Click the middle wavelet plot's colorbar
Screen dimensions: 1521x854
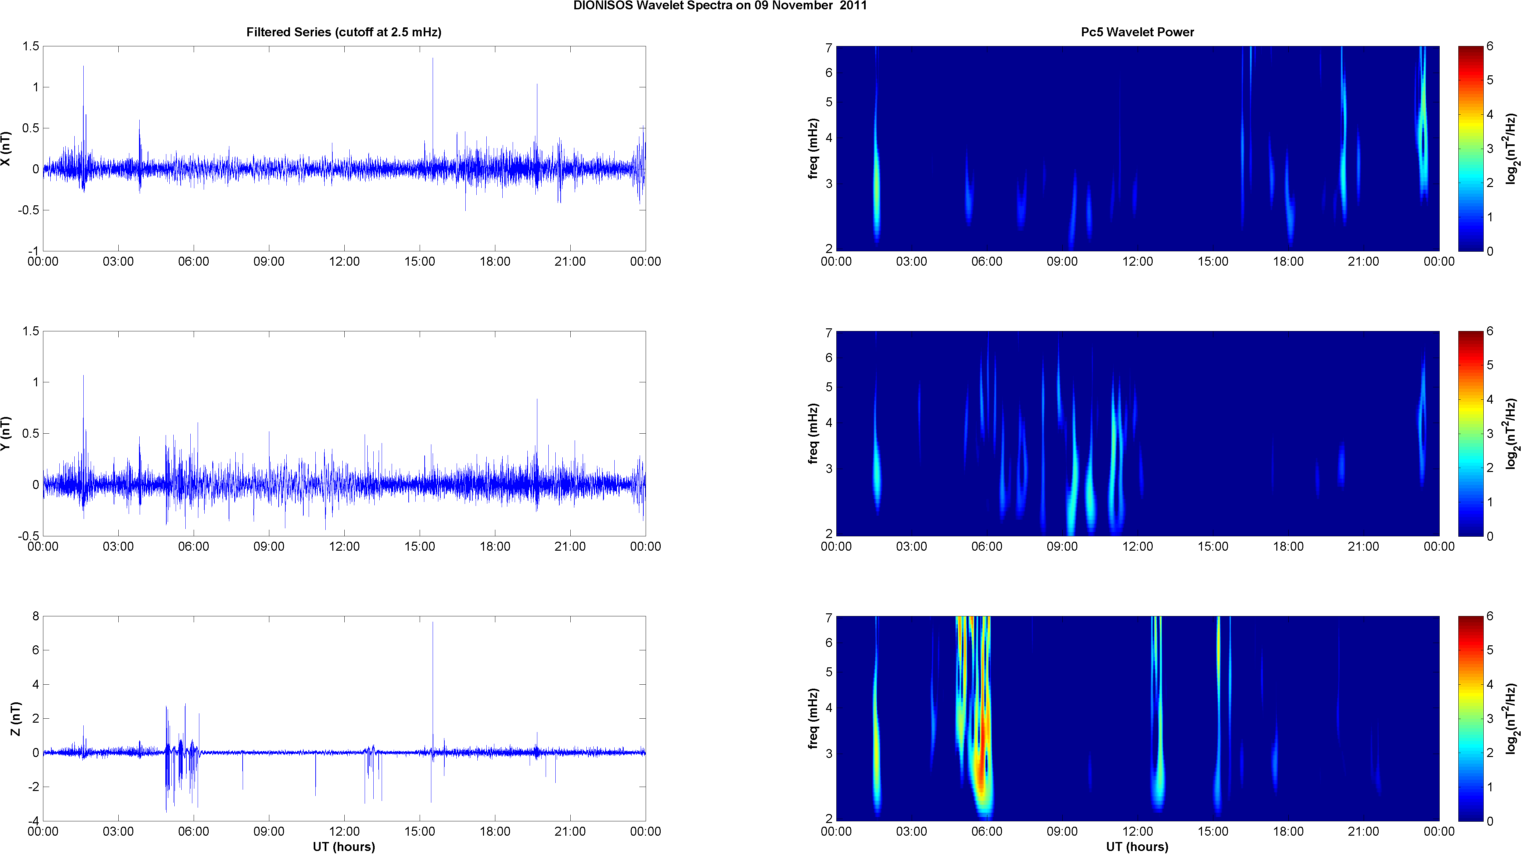pos(1470,433)
